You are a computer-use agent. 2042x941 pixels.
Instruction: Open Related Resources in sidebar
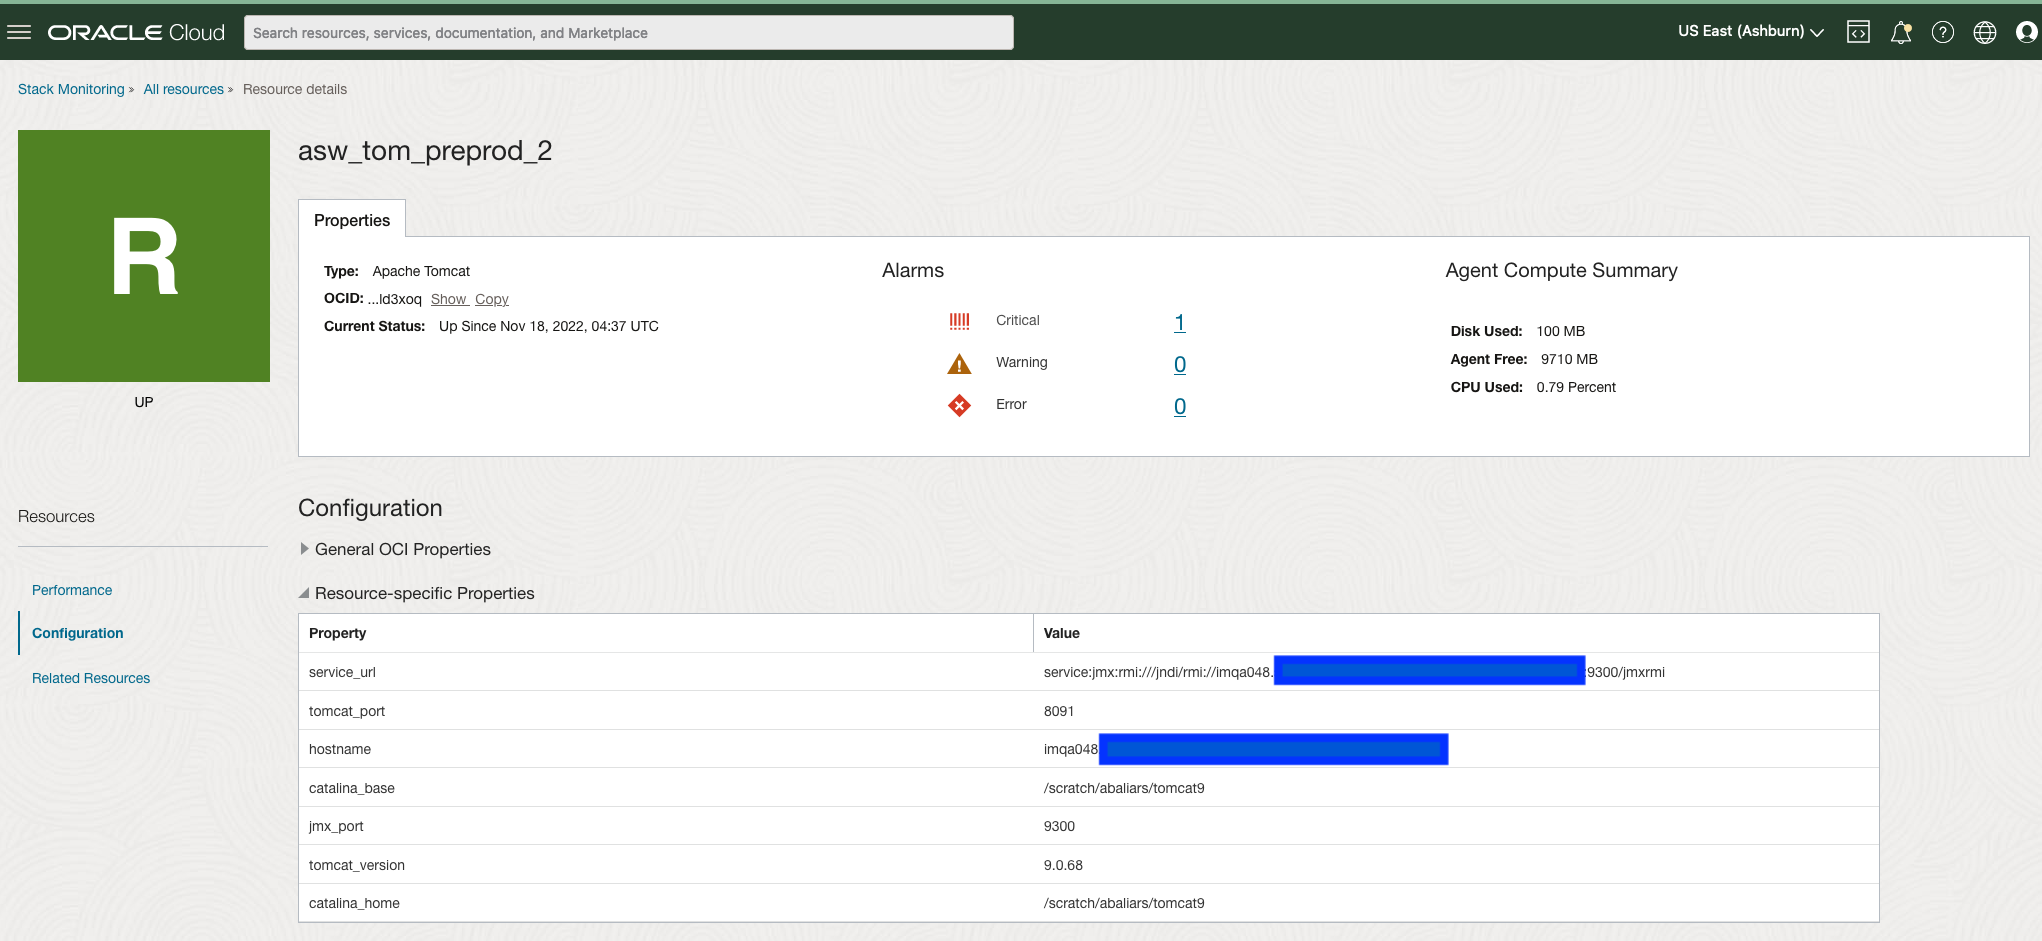click(x=91, y=678)
